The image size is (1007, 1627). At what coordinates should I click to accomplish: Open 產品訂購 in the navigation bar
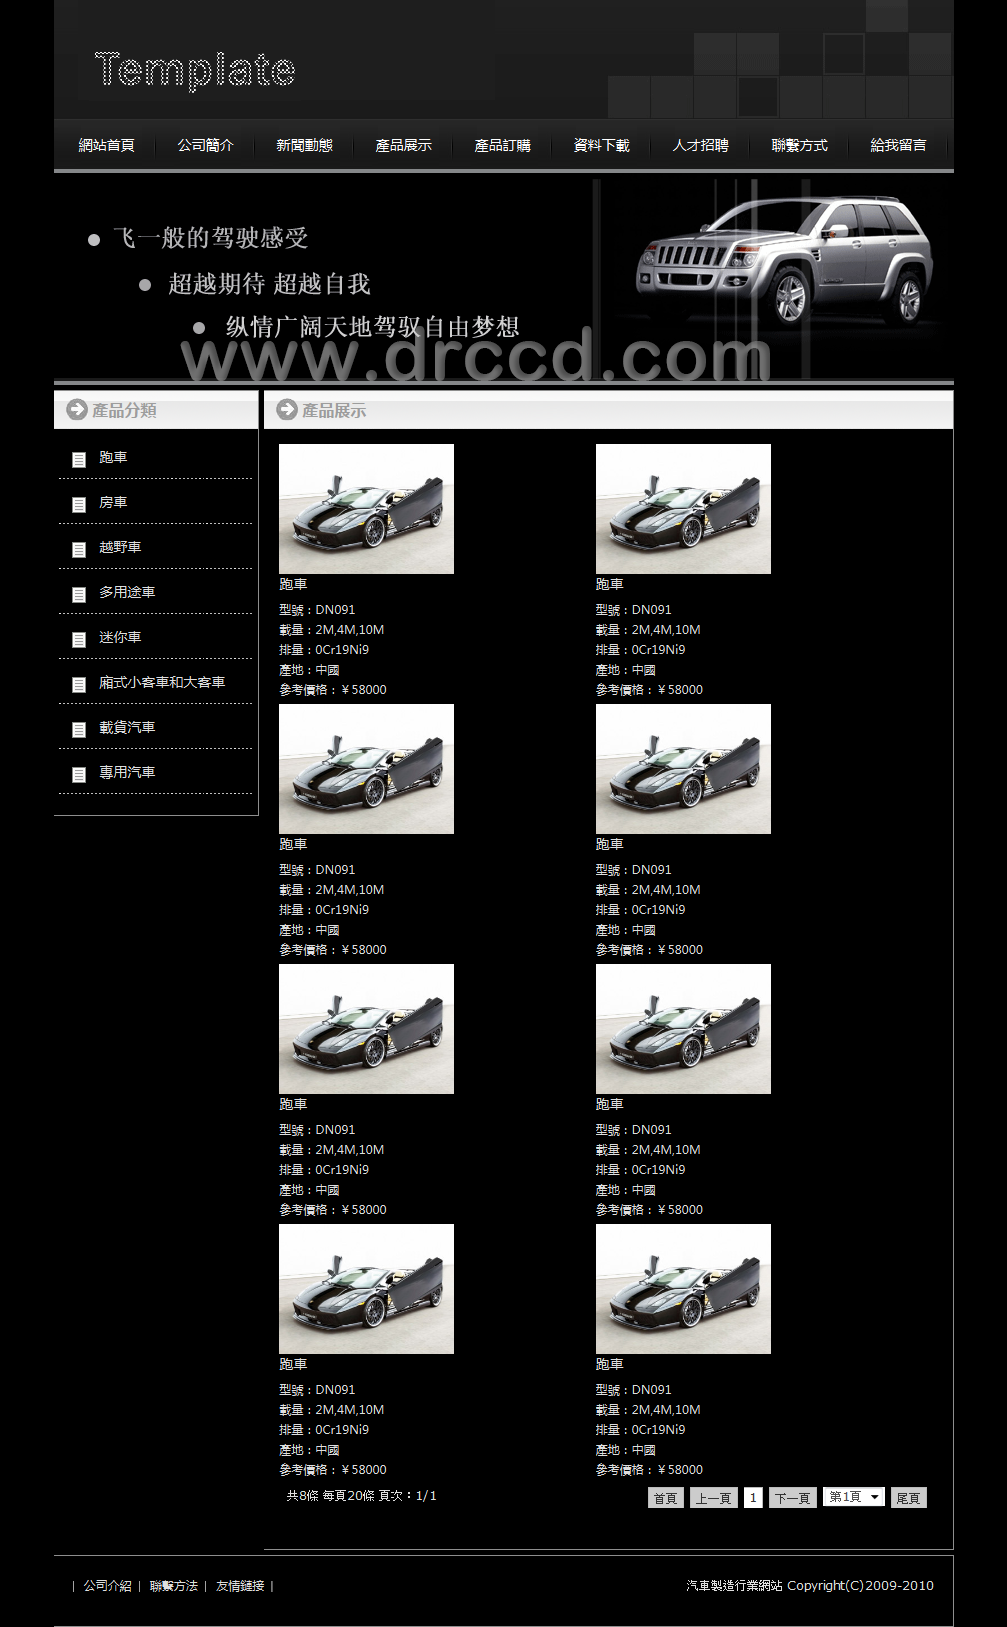click(x=503, y=146)
